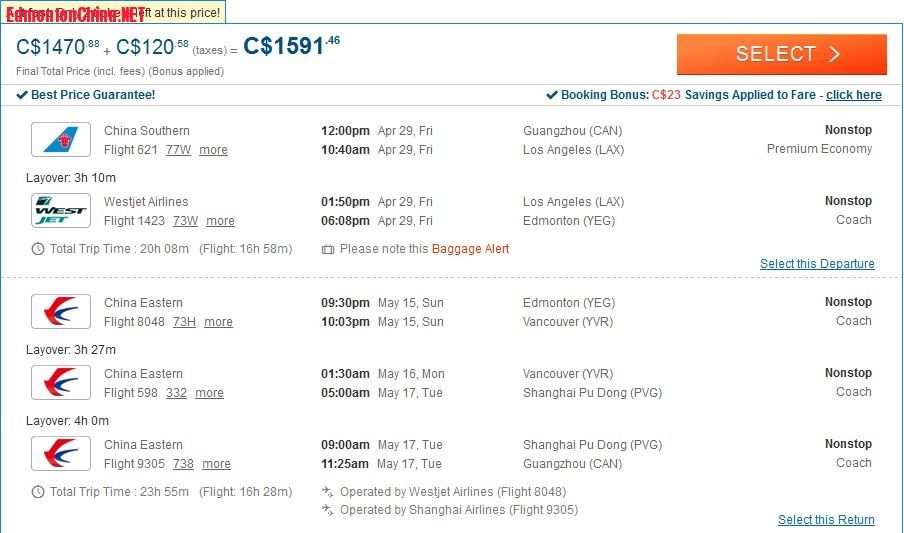Screen dimensions: 904x533
Task: Choose 'Select this Departure' link
Action: (x=817, y=264)
